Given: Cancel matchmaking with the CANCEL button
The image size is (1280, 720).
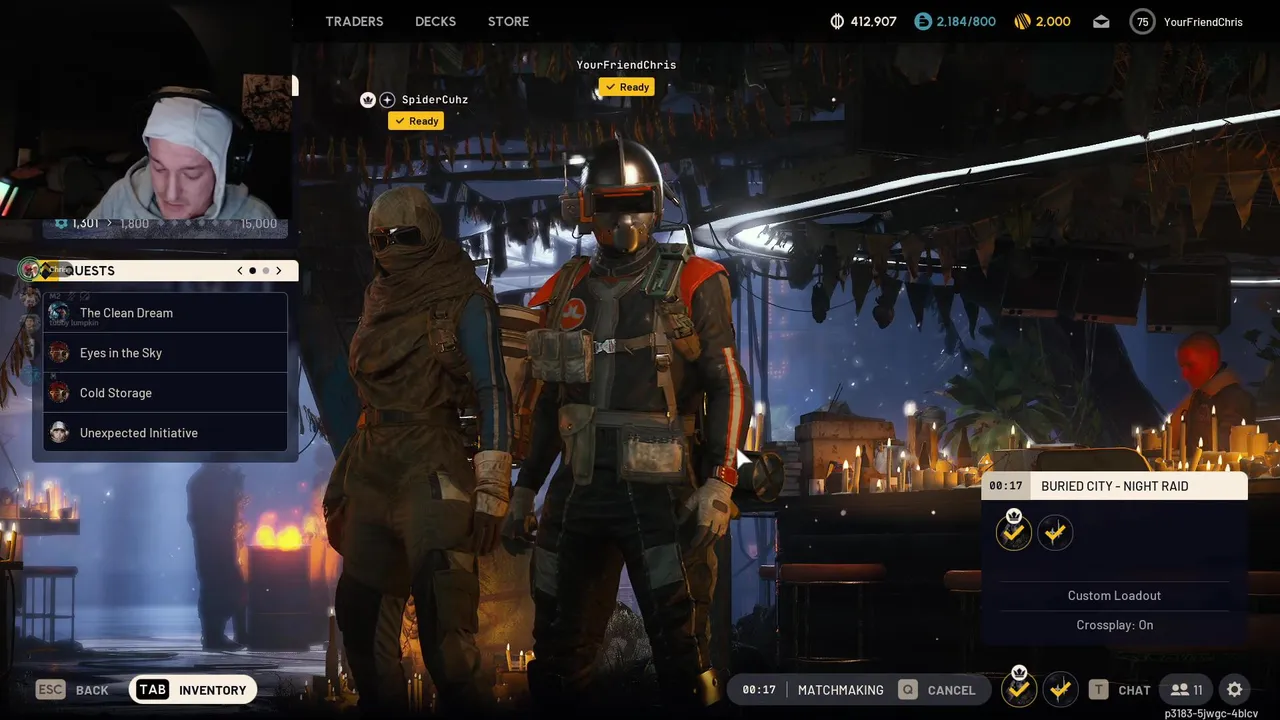Looking at the screenshot, I should tap(951, 690).
